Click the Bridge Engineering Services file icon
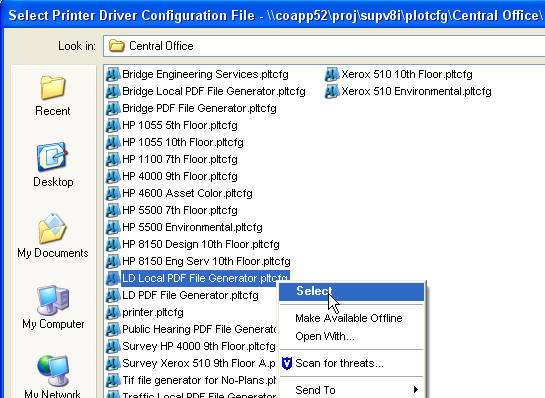 (113, 74)
